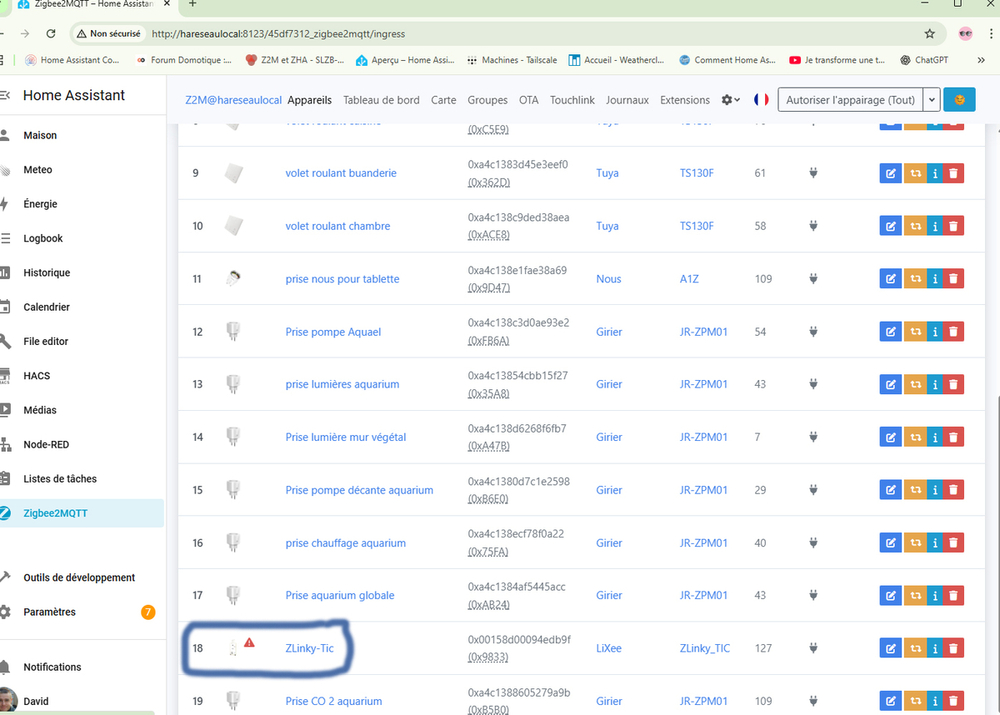Open volet roulant buanderie device link
Viewport: 1000px width, 715px height.
341,173
